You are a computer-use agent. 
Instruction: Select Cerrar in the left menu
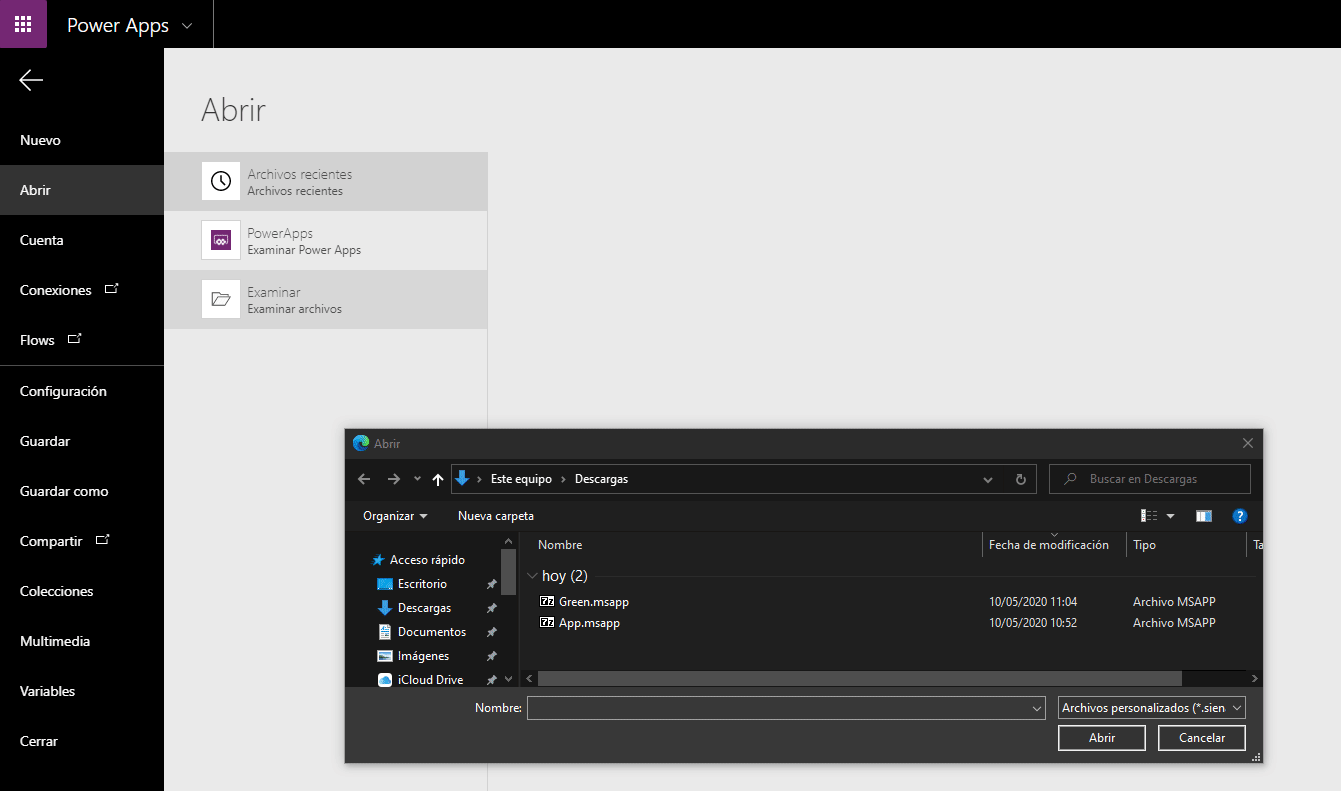(39, 741)
